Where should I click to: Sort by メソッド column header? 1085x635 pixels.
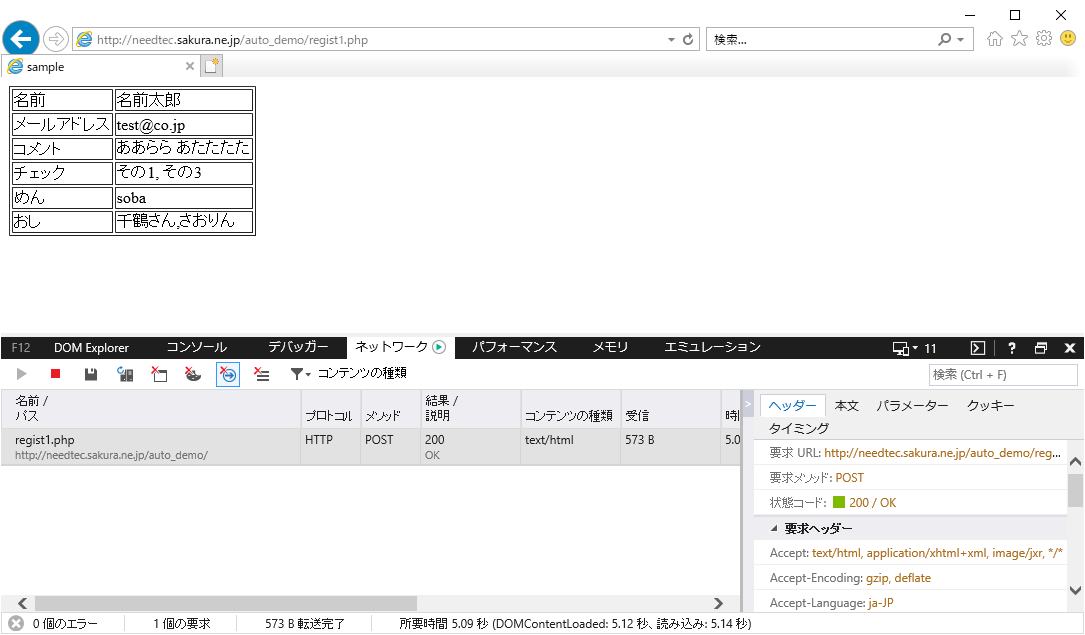(x=390, y=409)
